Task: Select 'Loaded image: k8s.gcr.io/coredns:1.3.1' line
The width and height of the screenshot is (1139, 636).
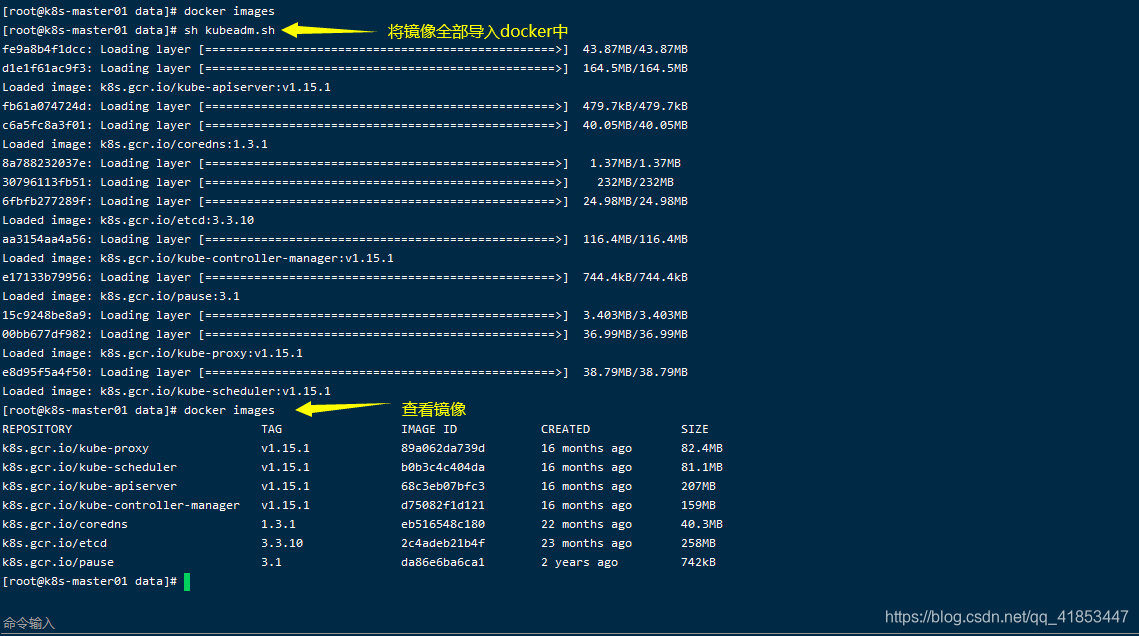Action: click(135, 144)
